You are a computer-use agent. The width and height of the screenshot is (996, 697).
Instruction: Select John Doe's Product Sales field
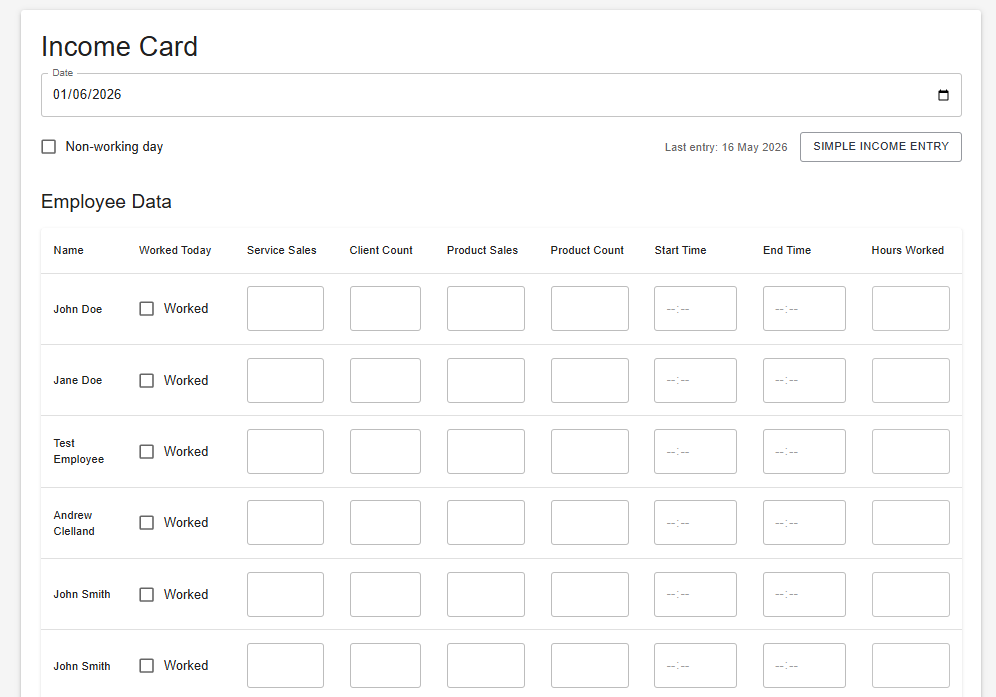click(x=485, y=309)
